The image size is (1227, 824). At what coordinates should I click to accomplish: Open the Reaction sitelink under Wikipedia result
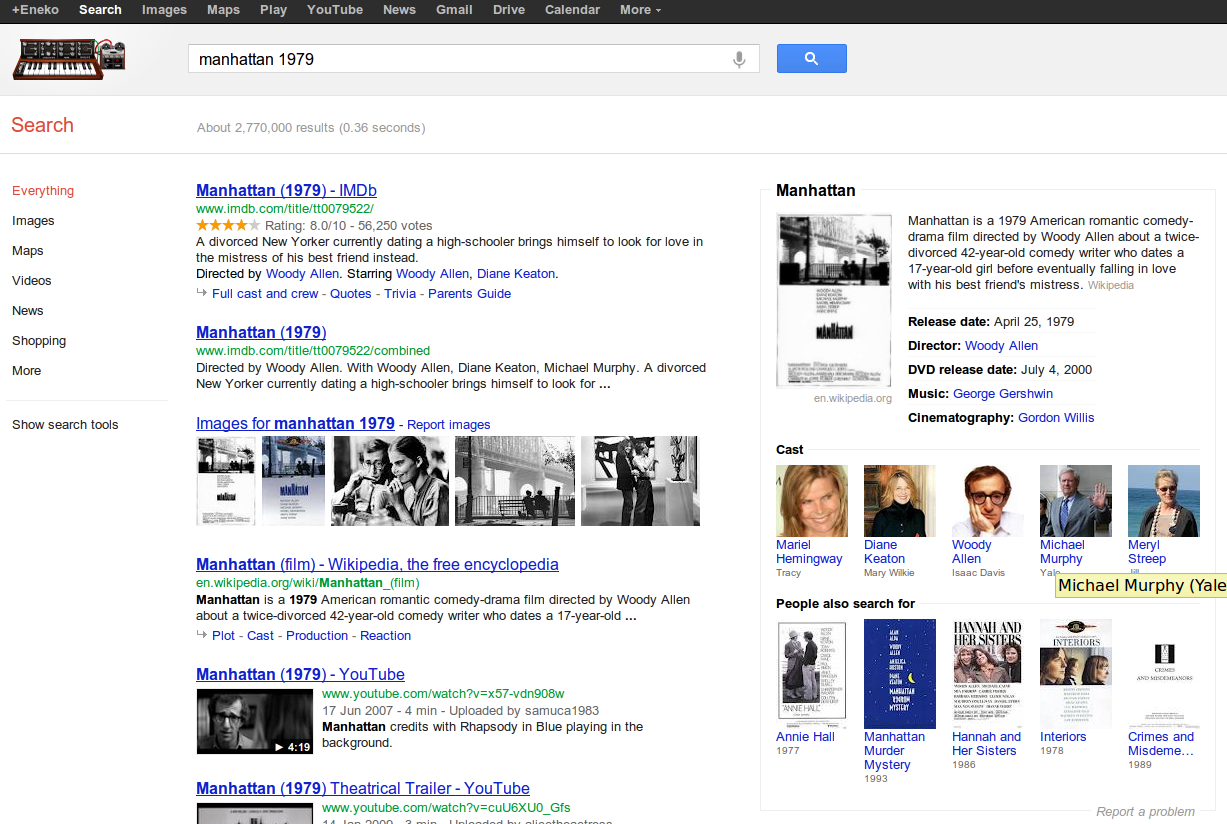point(385,636)
